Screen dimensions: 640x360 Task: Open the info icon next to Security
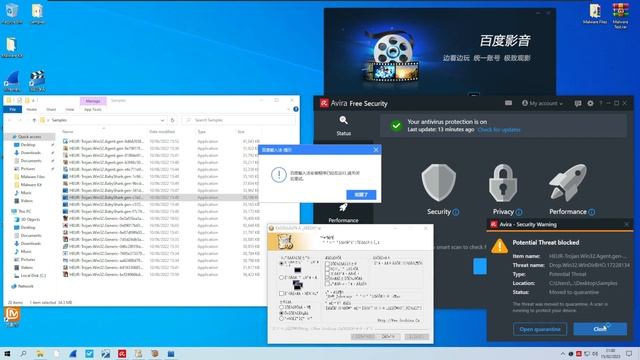click(x=456, y=212)
